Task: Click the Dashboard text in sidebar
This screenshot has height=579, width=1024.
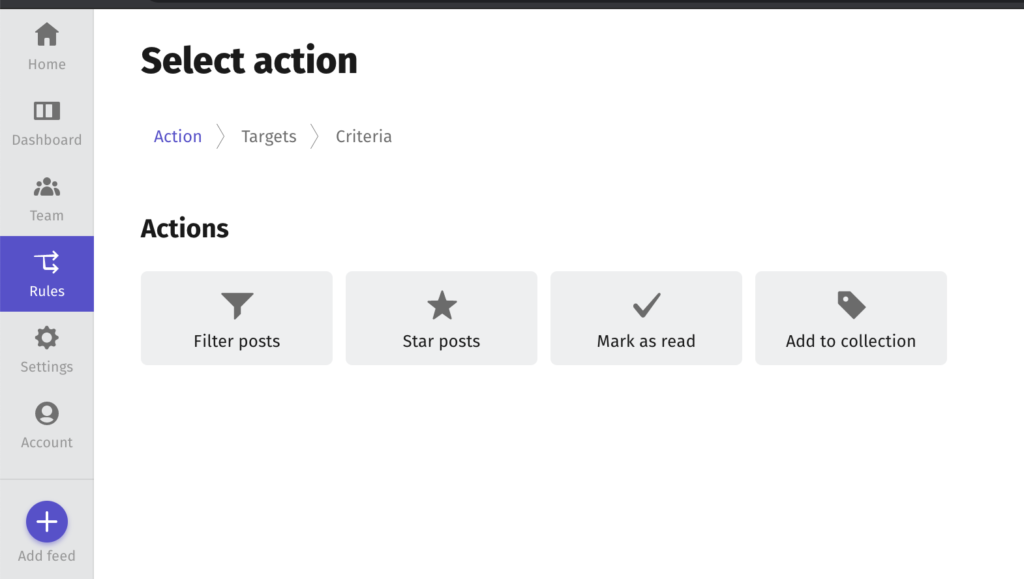Action: click(46, 140)
